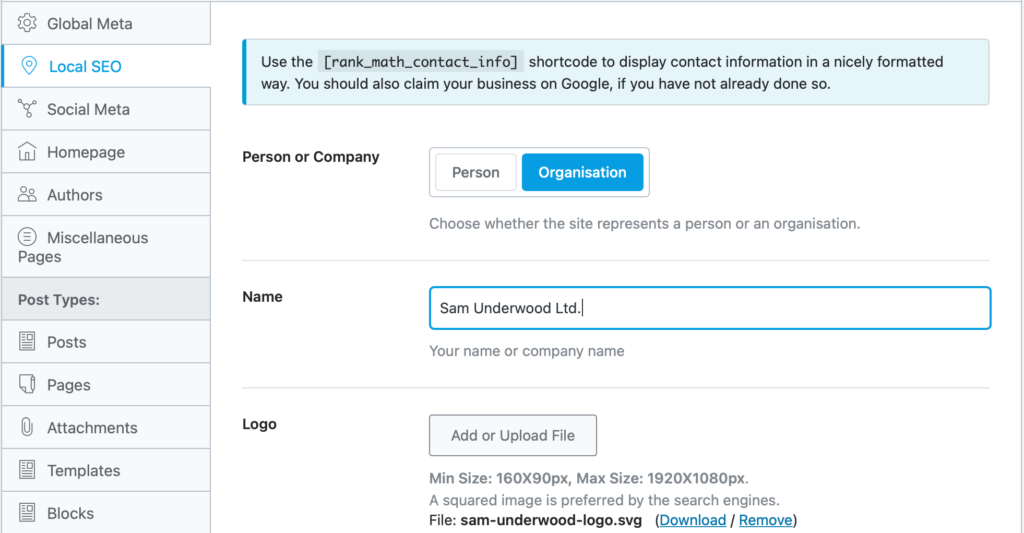Click the Attachments paperclip icon
The height and width of the screenshot is (533, 1024).
click(27, 427)
